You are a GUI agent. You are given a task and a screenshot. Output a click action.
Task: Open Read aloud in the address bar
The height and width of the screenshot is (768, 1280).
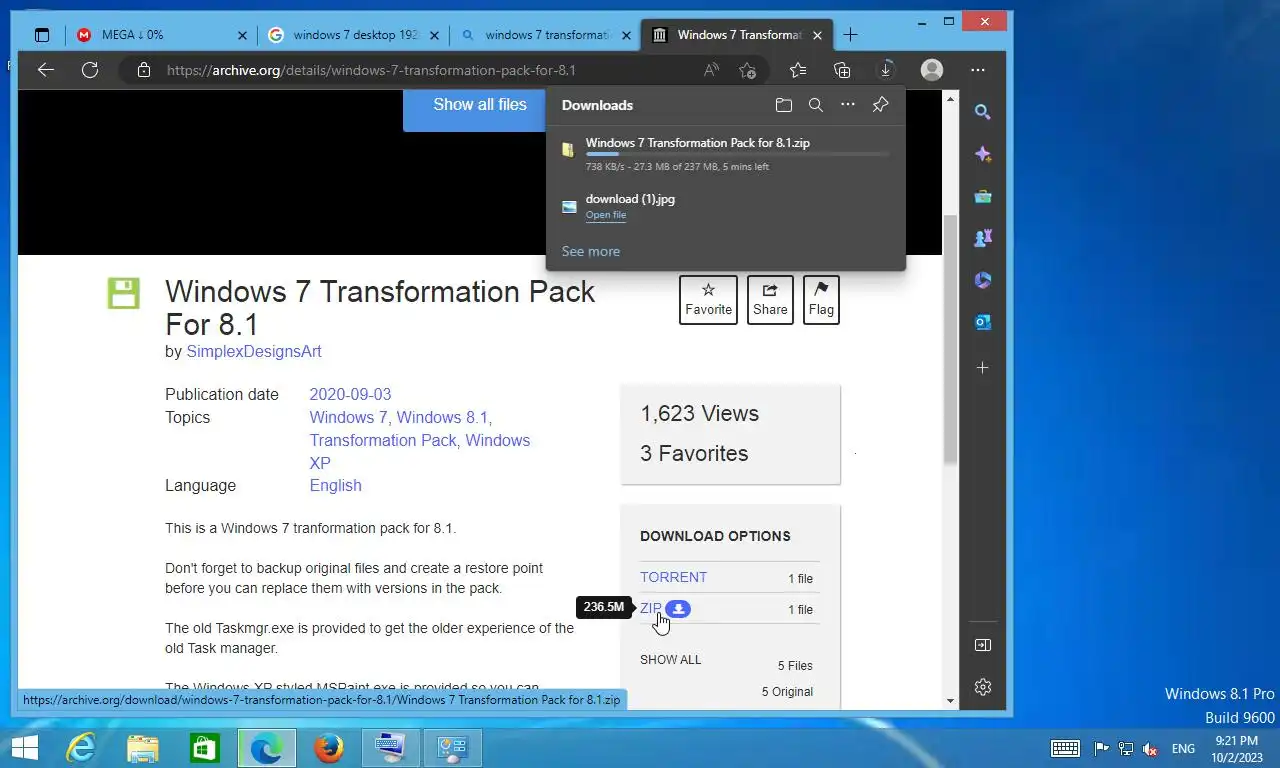(711, 70)
